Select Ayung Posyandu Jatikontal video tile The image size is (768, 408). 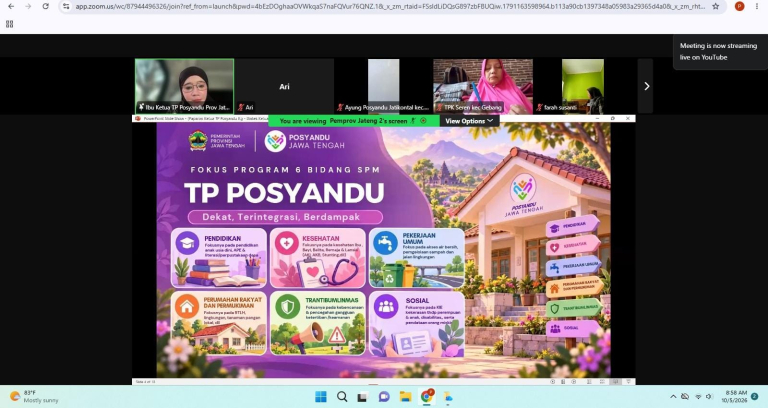(x=384, y=86)
